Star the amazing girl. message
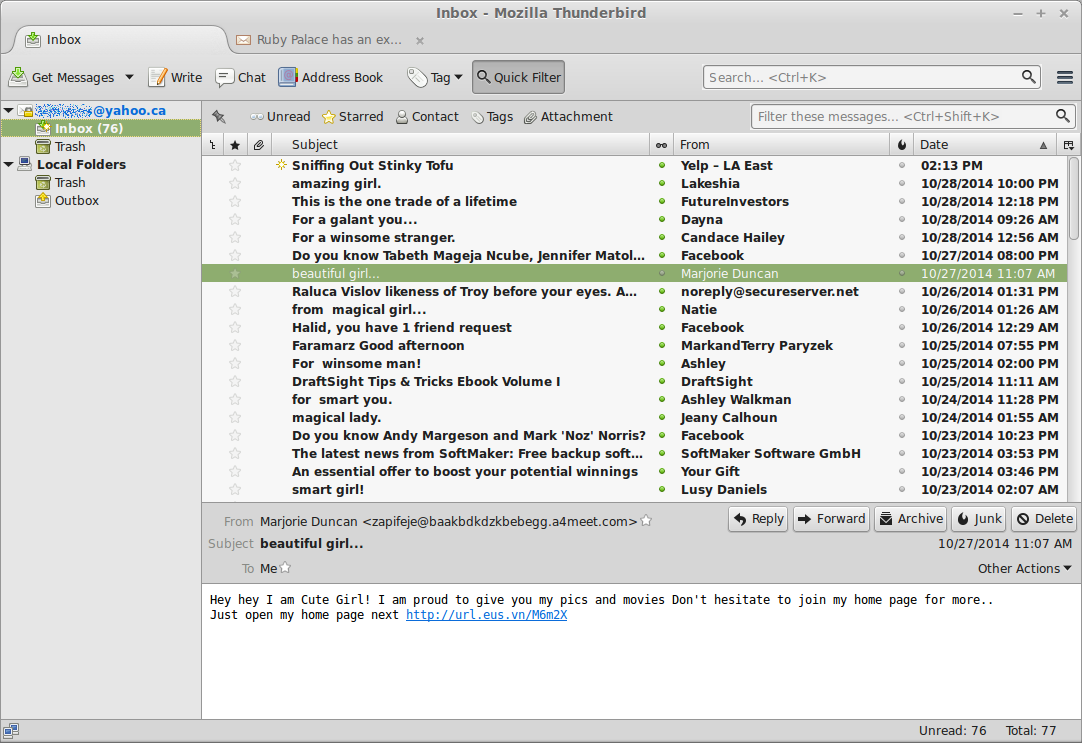 [235, 184]
